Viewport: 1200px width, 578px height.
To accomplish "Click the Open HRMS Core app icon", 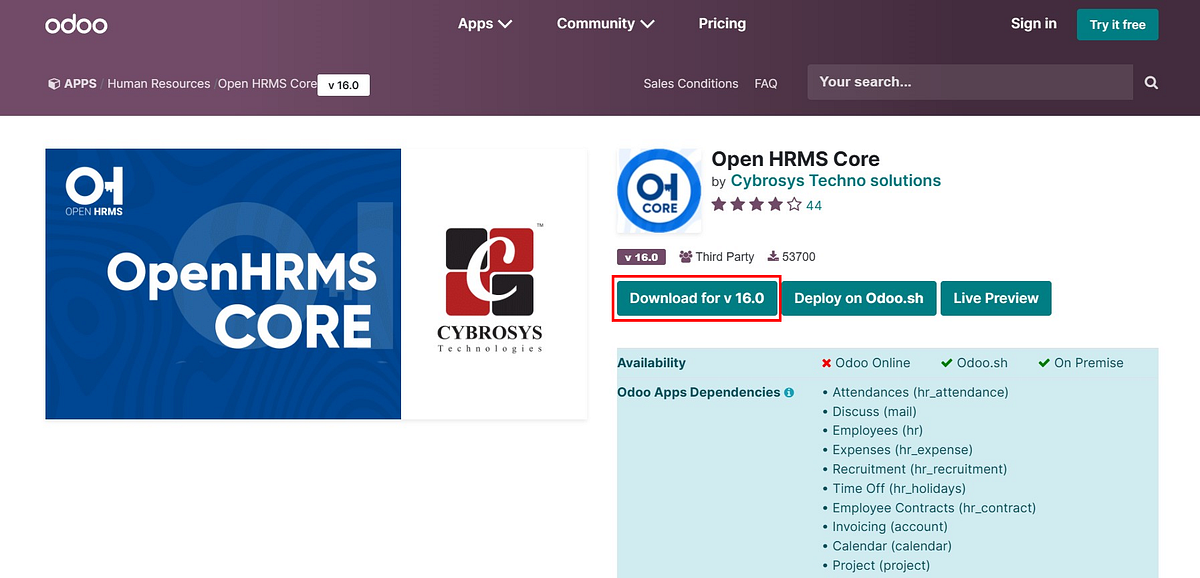I will pyautogui.click(x=658, y=190).
